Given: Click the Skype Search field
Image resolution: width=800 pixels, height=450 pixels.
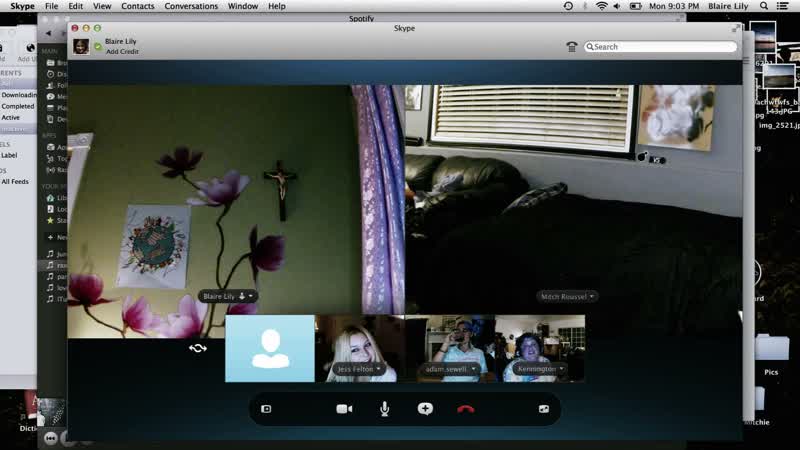Looking at the screenshot, I should [x=660, y=46].
